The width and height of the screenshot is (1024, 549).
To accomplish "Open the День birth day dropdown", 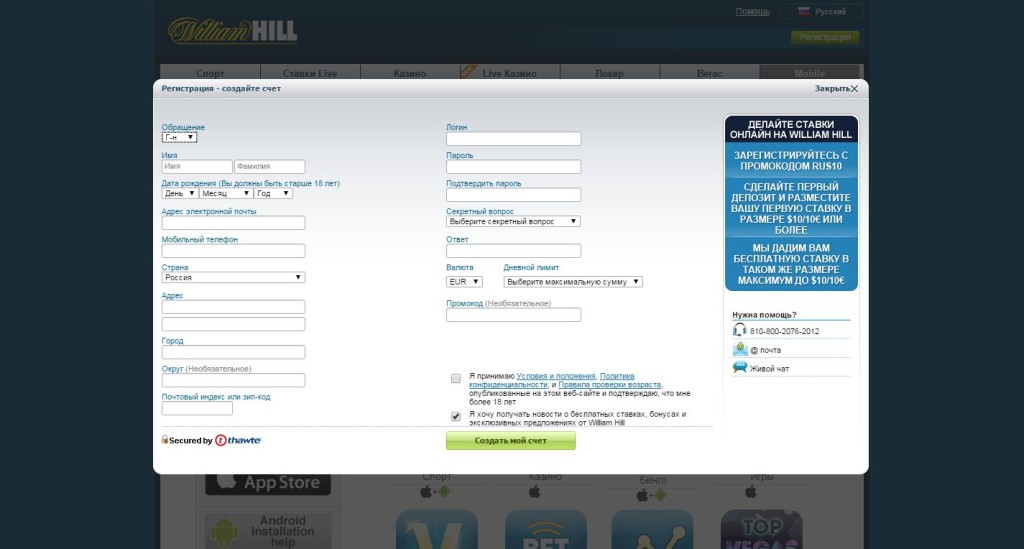I will (180, 193).
